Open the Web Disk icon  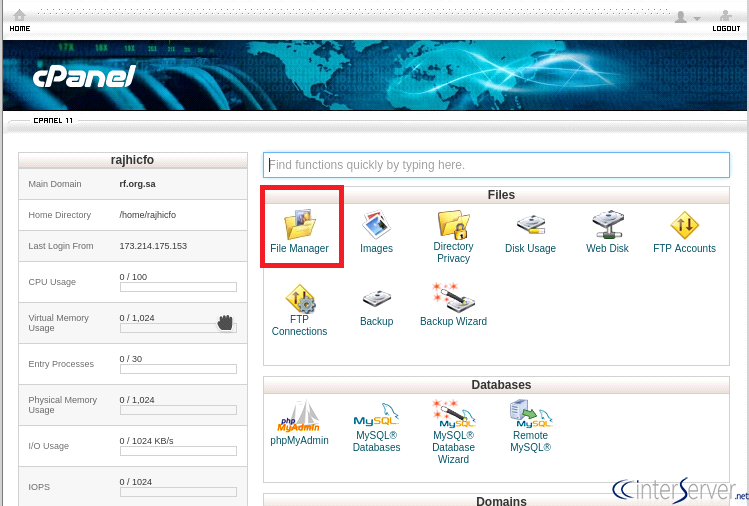pos(608,224)
